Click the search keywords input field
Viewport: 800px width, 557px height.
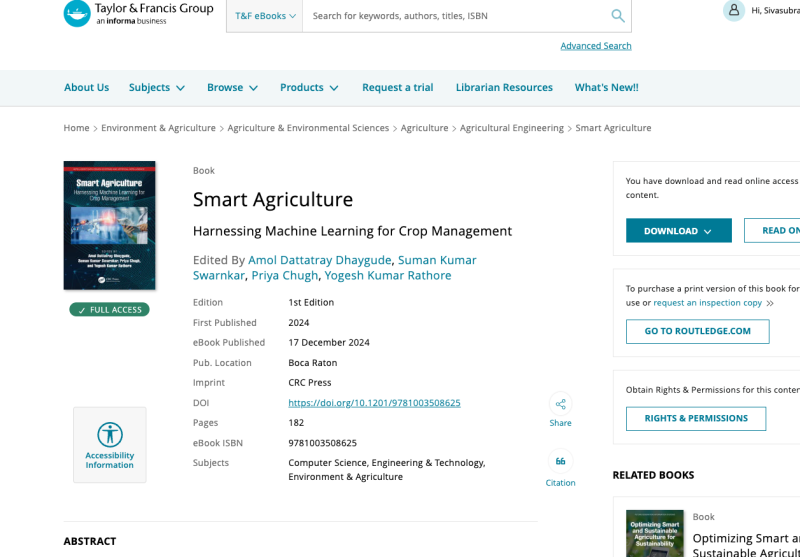[454, 16]
